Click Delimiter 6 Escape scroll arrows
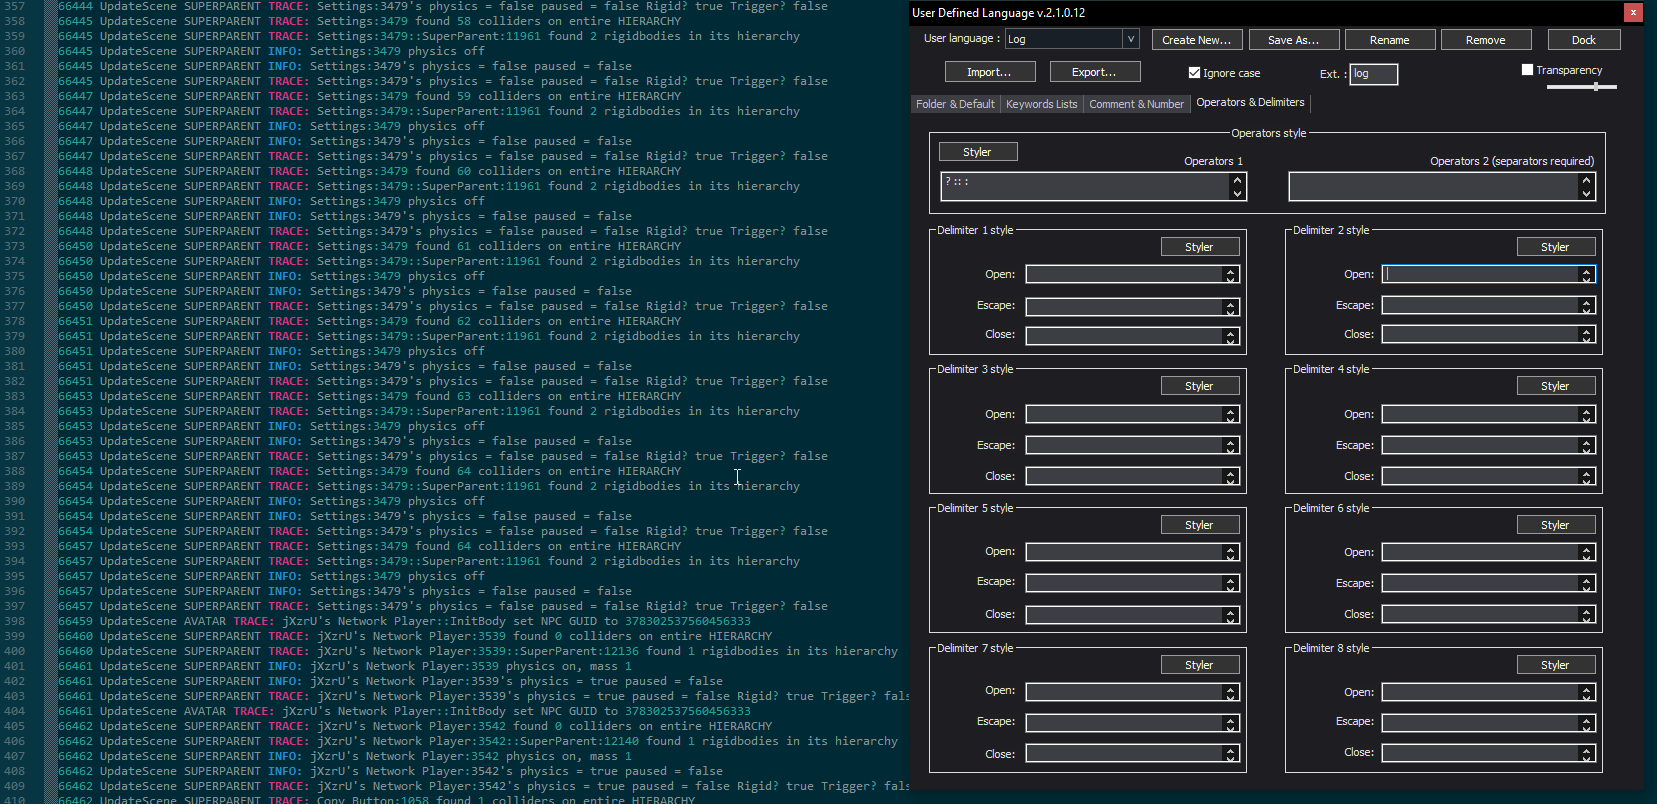This screenshot has width=1657, height=804. [x=1587, y=583]
